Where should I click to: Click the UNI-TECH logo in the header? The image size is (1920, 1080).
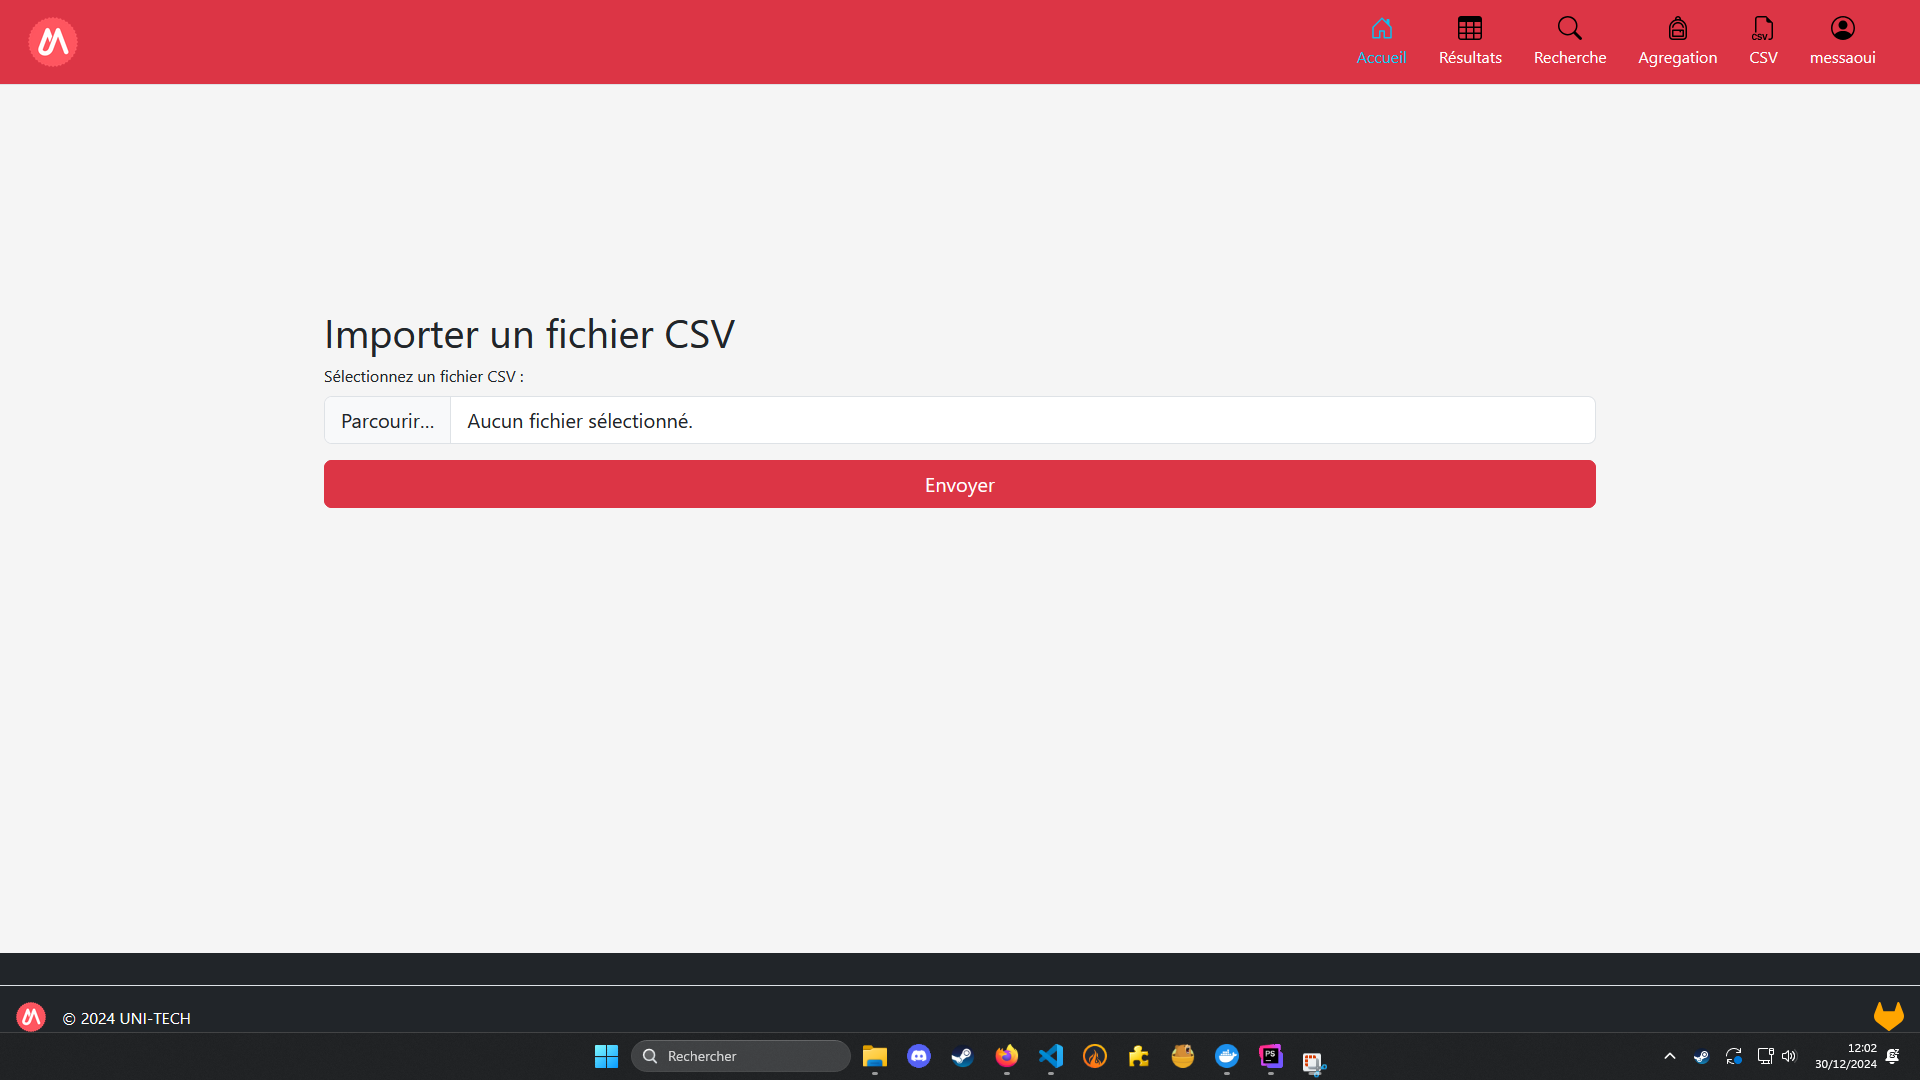(53, 42)
